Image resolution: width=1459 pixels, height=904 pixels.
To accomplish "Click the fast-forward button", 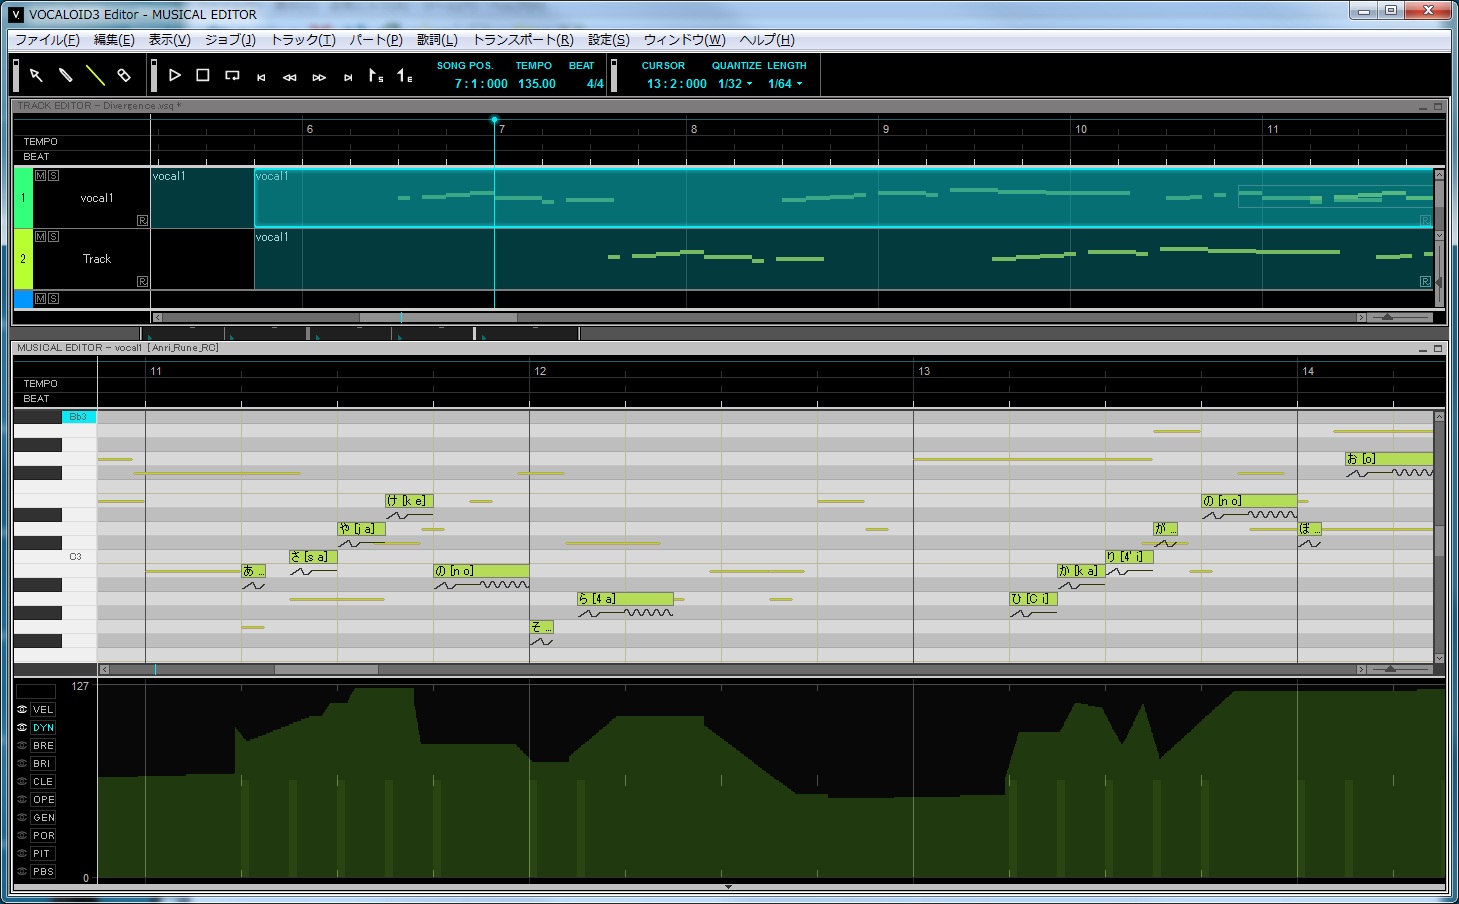I will tap(319, 77).
